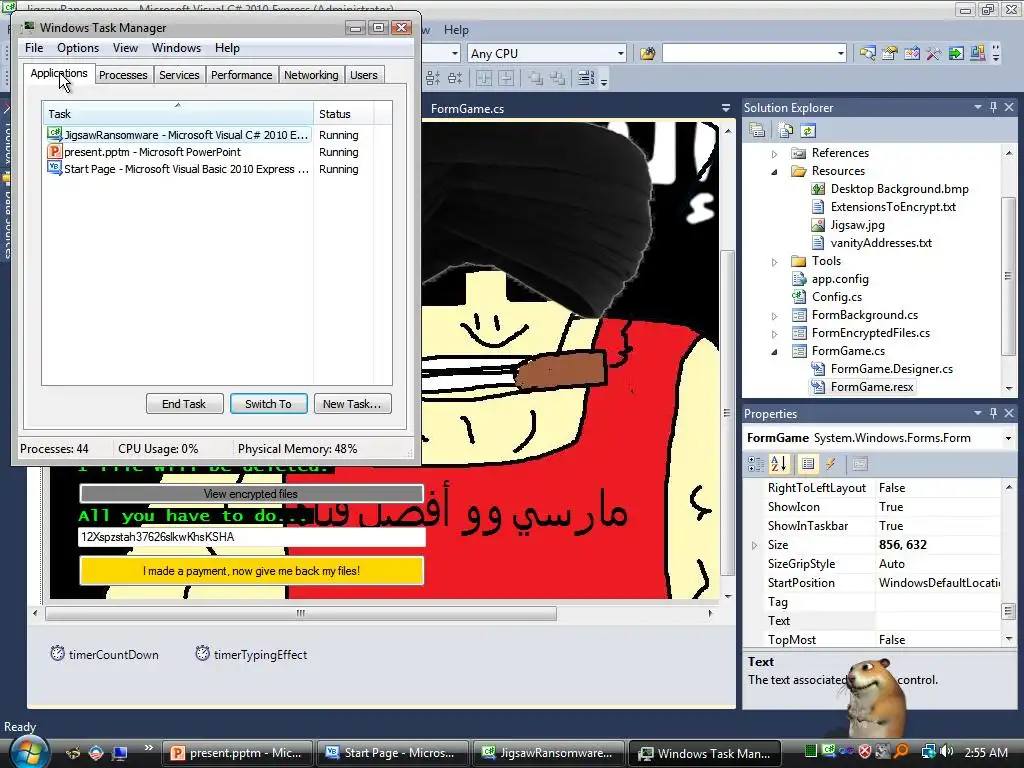Click Extension Manager toolbar icon
The width and height of the screenshot is (1024, 768).
coord(978,54)
